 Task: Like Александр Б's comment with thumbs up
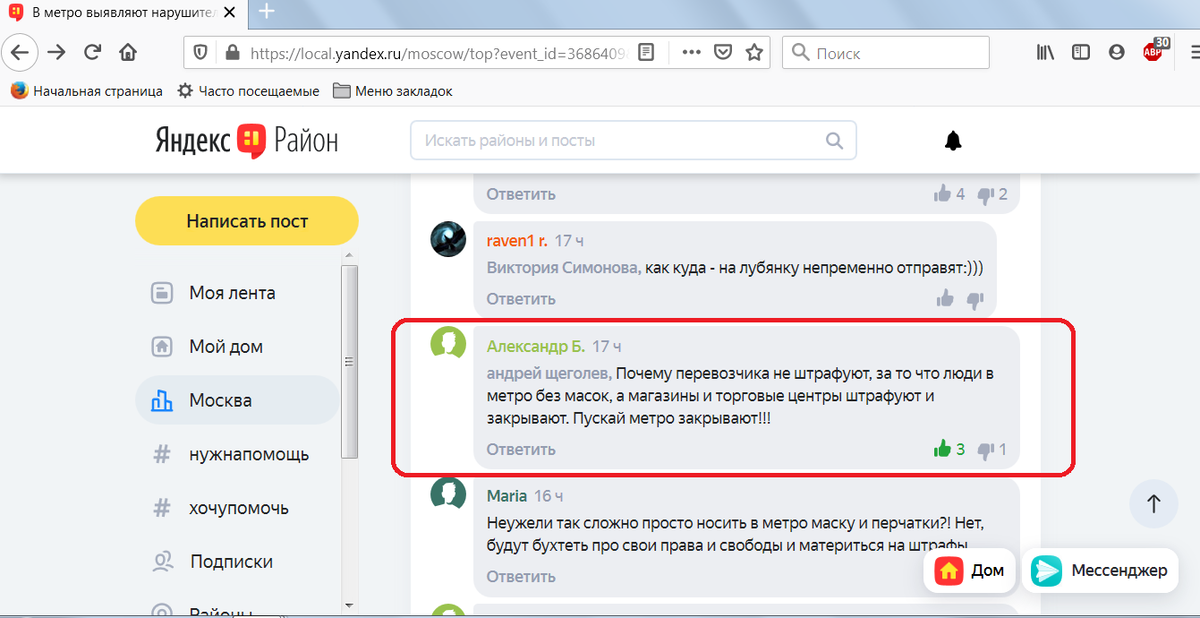(941, 449)
